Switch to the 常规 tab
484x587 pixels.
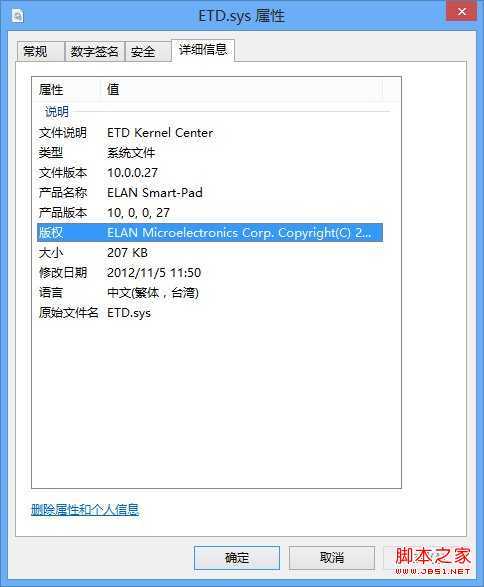point(40,51)
